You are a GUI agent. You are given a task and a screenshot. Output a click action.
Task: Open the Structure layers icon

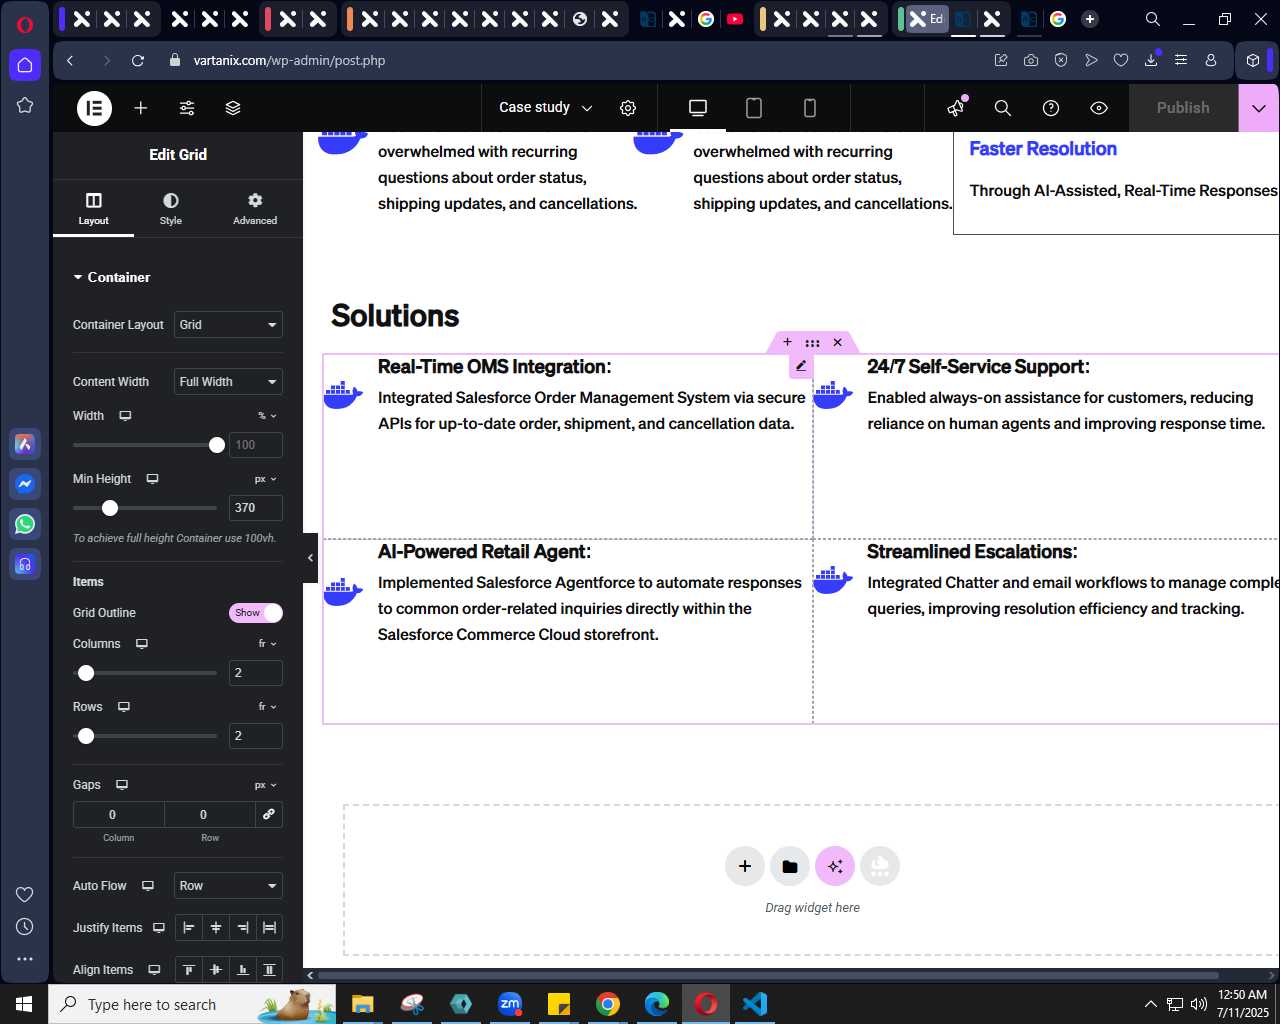coord(233,108)
